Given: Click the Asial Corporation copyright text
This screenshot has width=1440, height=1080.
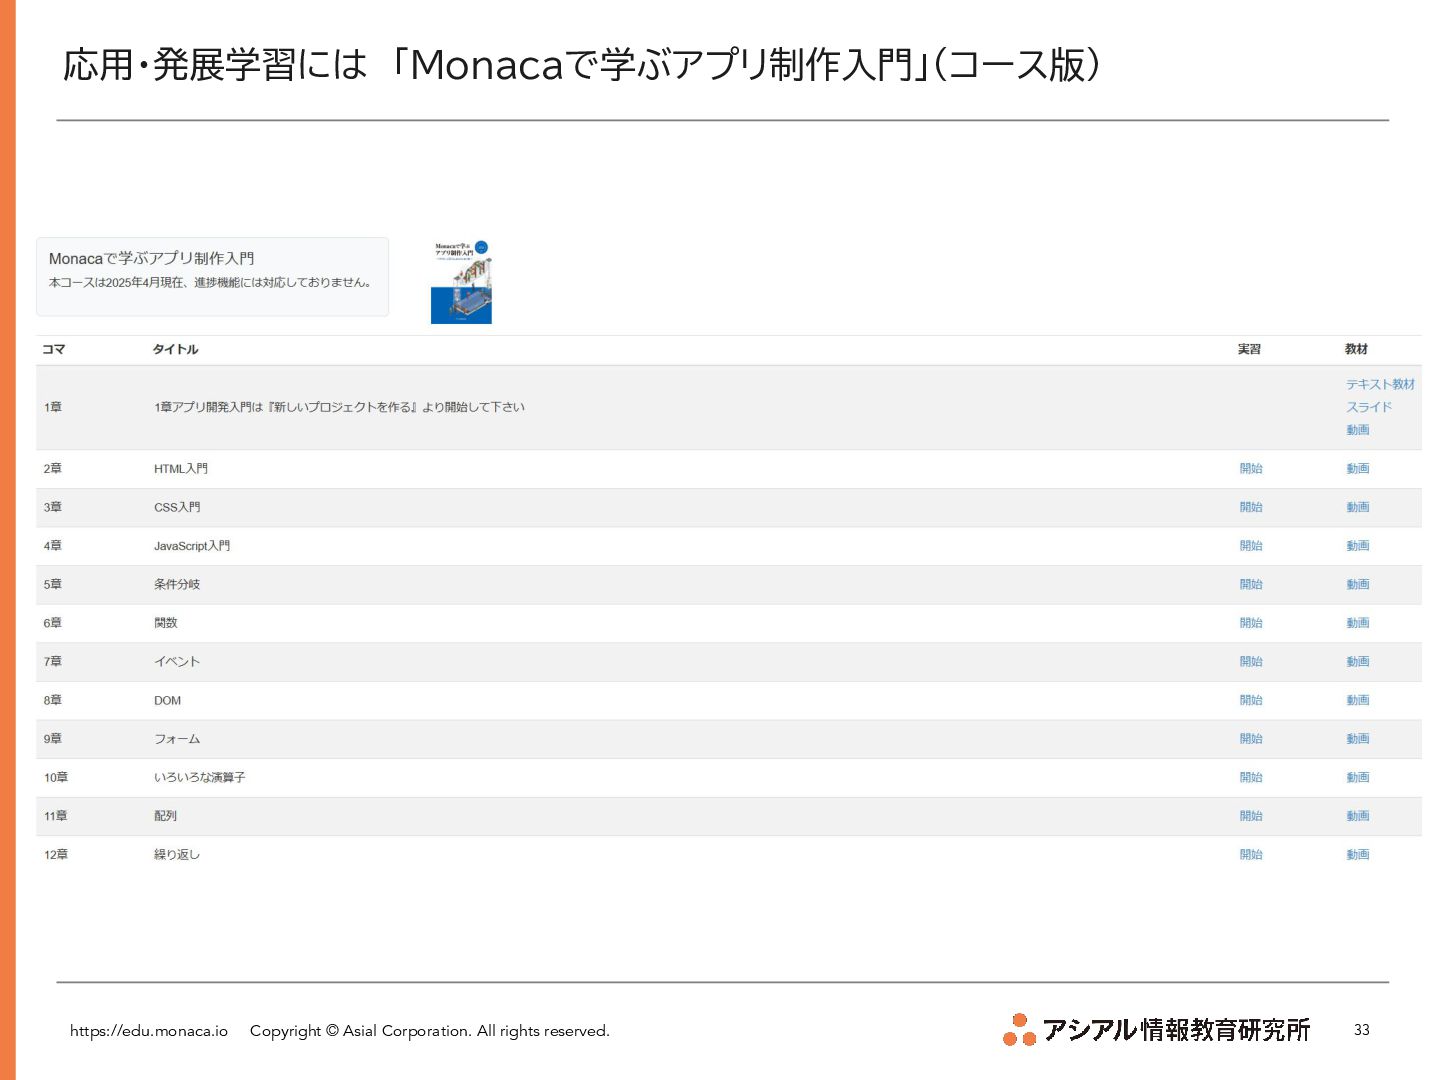Looking at the screenshot, I should [430, 1031].
